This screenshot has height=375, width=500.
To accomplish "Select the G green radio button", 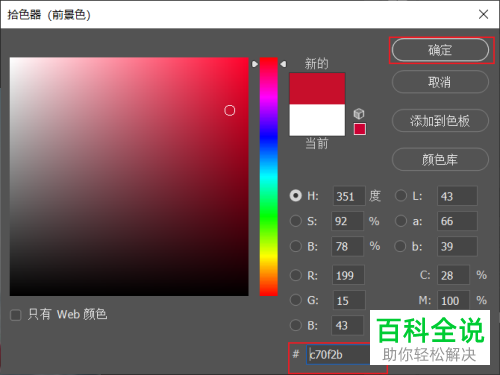I will (x=296, y=300).
